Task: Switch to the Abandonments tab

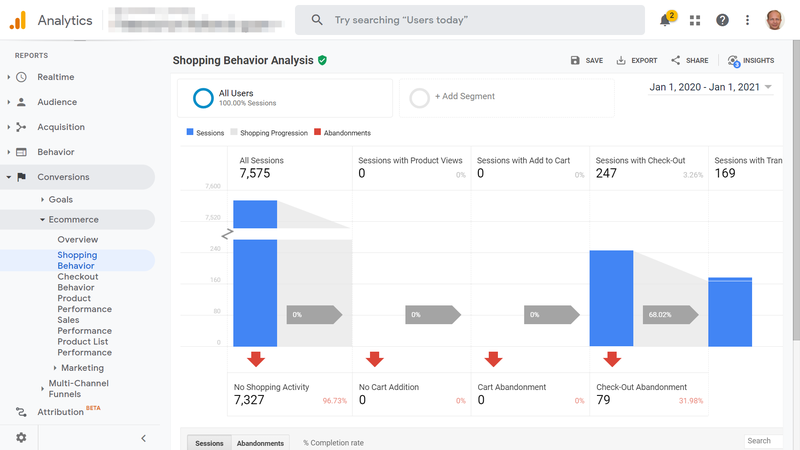Action: (x=260, y=443)
